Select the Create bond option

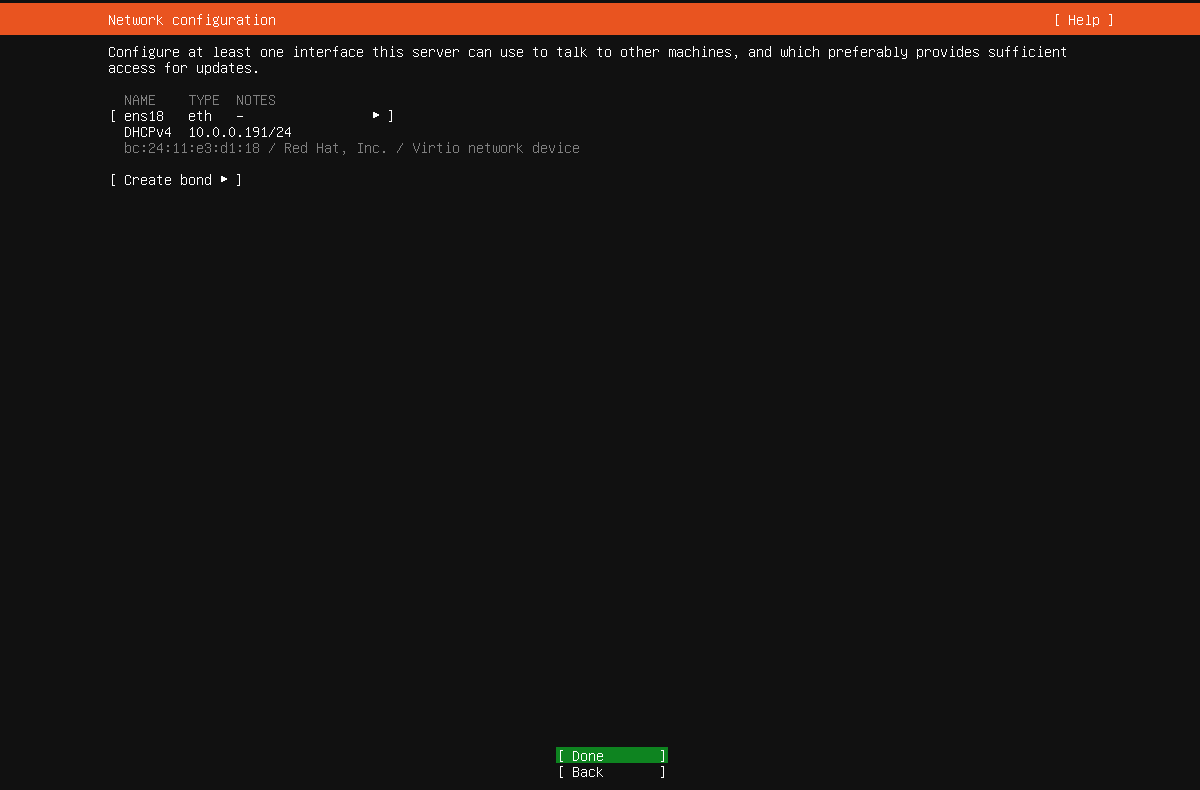tap(167, 180)
